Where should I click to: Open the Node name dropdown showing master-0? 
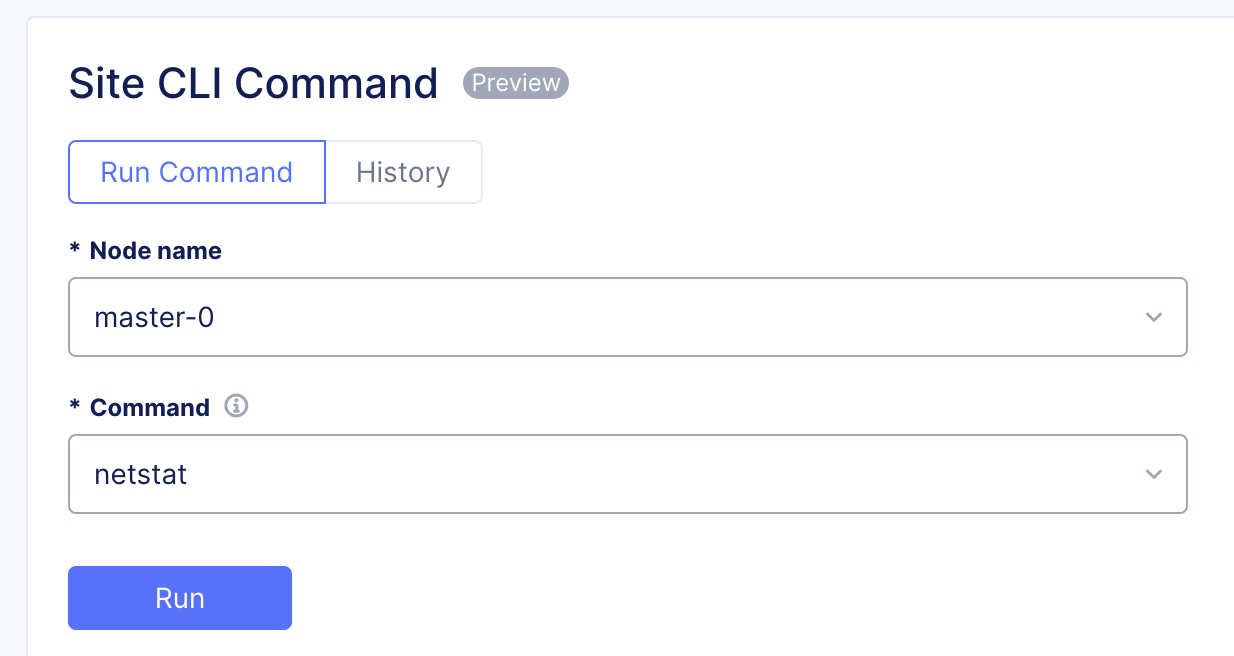pos(628,317)
